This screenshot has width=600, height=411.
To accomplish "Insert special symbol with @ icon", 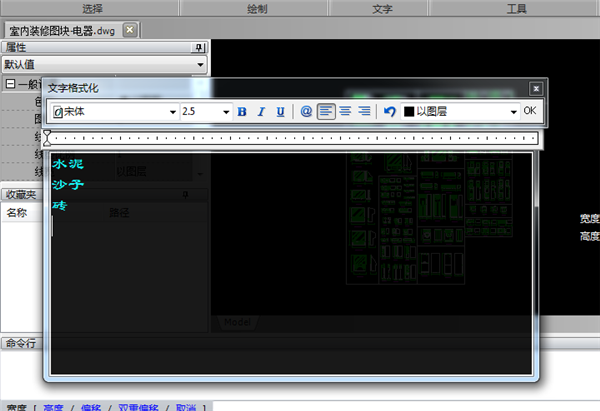I will click(306, 111).
